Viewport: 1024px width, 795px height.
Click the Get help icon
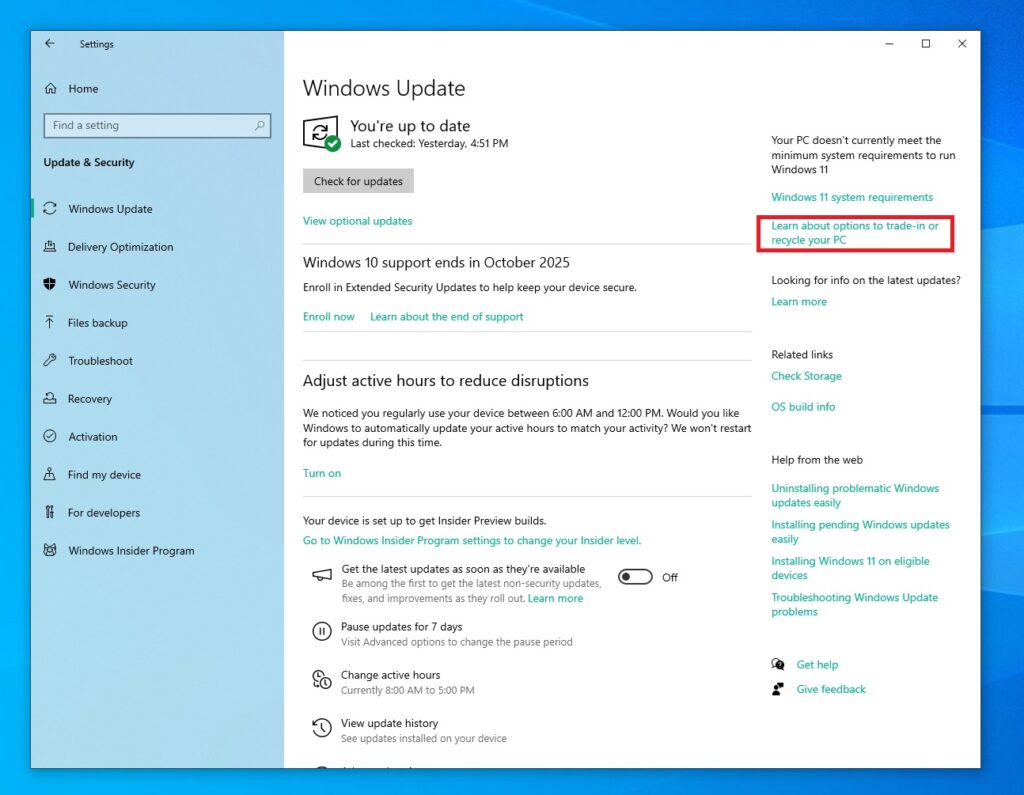click(778, 664)
